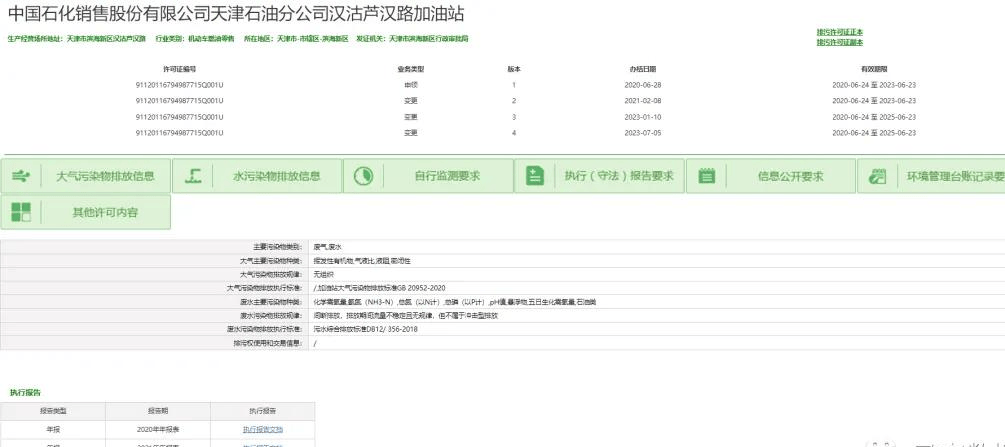Select the 申领 business type cell
Image resolution: width=1005 pixels, height=447 pixels.
pyautogui.click(x=411, y=85)
